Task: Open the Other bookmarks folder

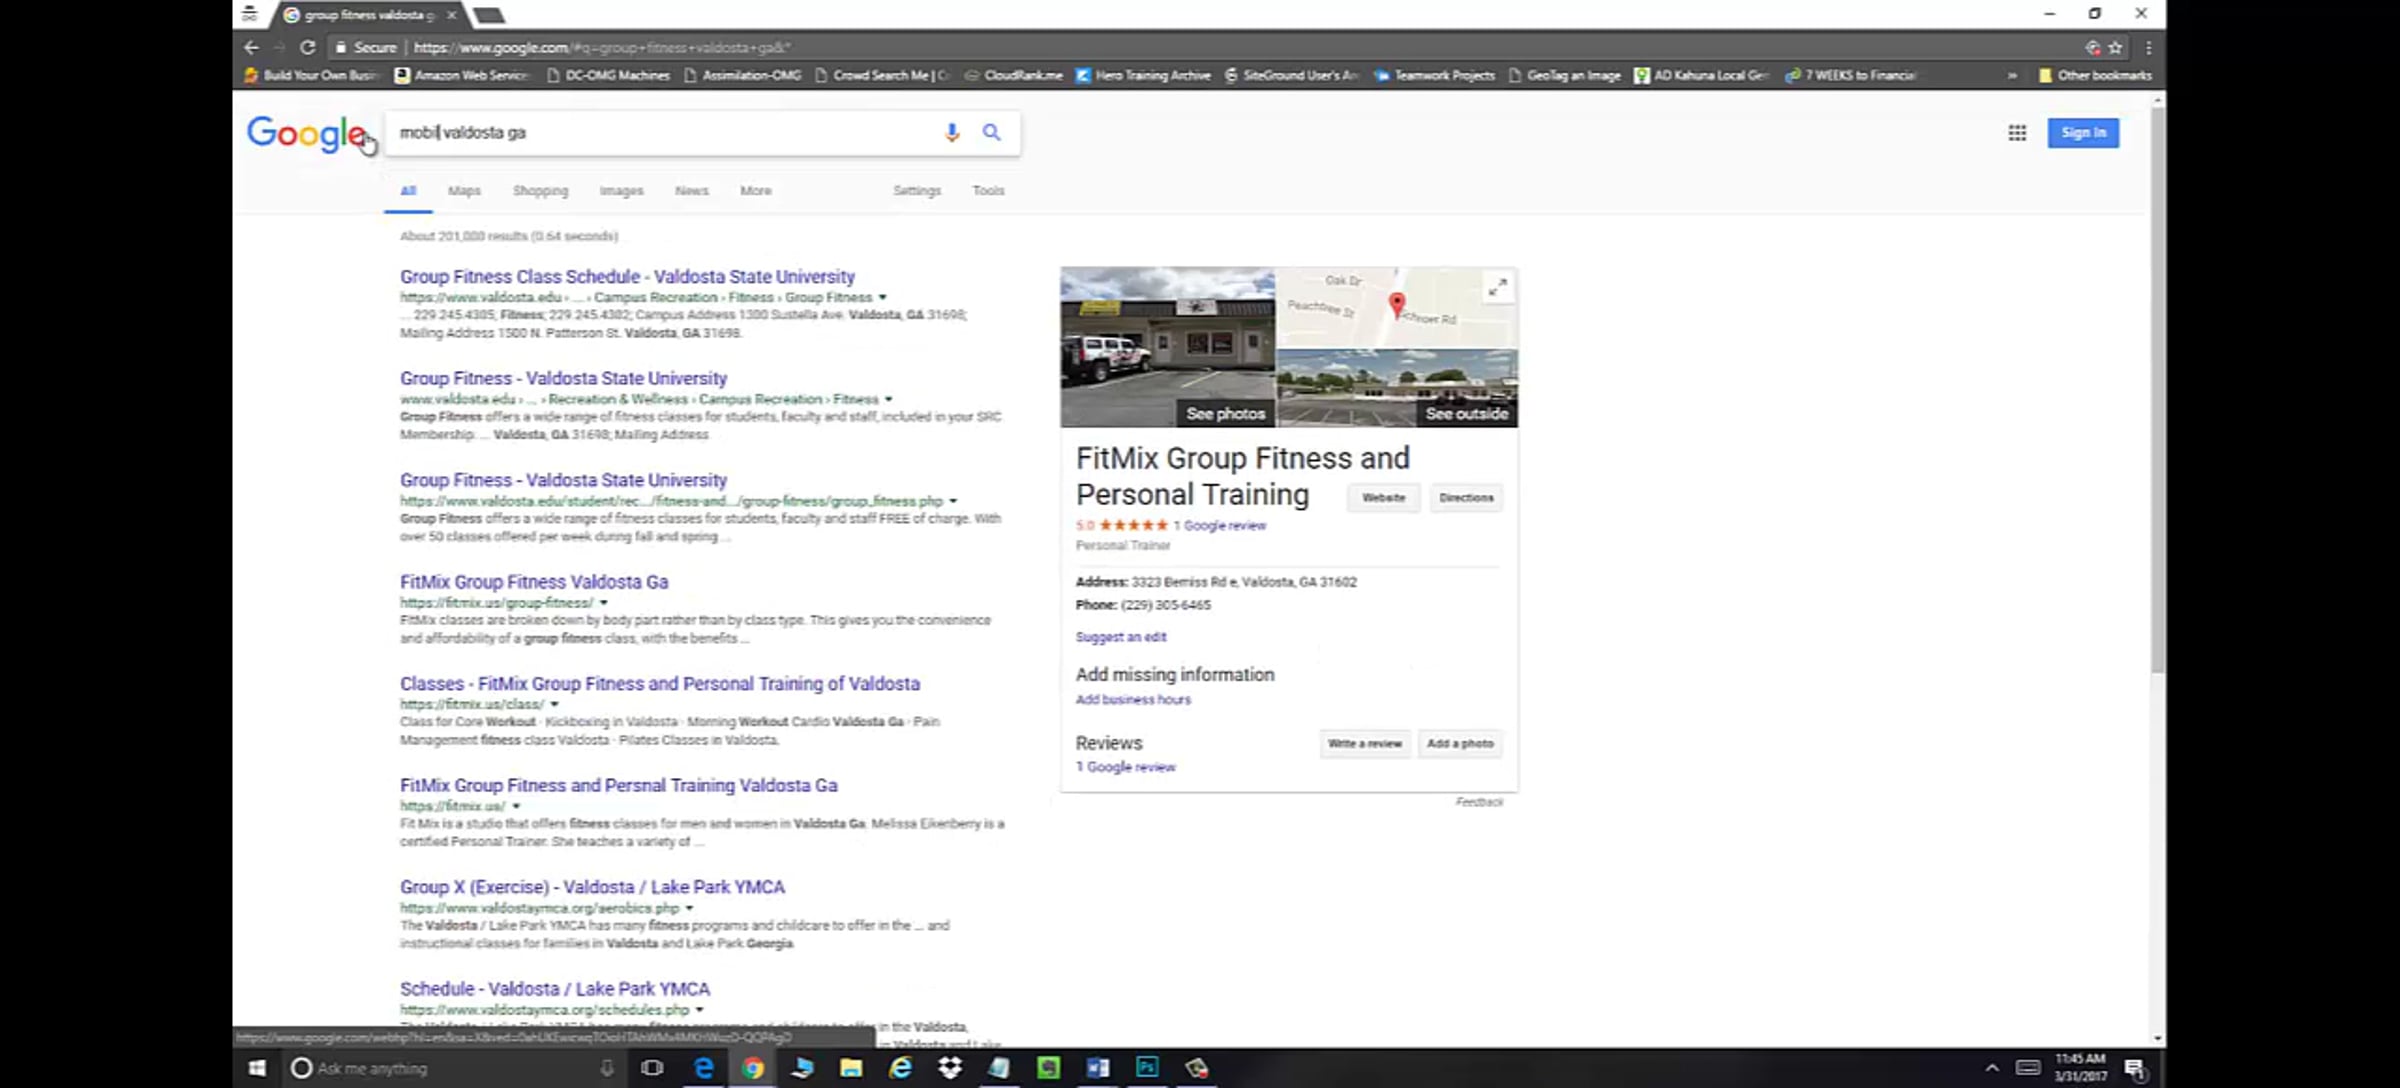Action: (2095, 75)
